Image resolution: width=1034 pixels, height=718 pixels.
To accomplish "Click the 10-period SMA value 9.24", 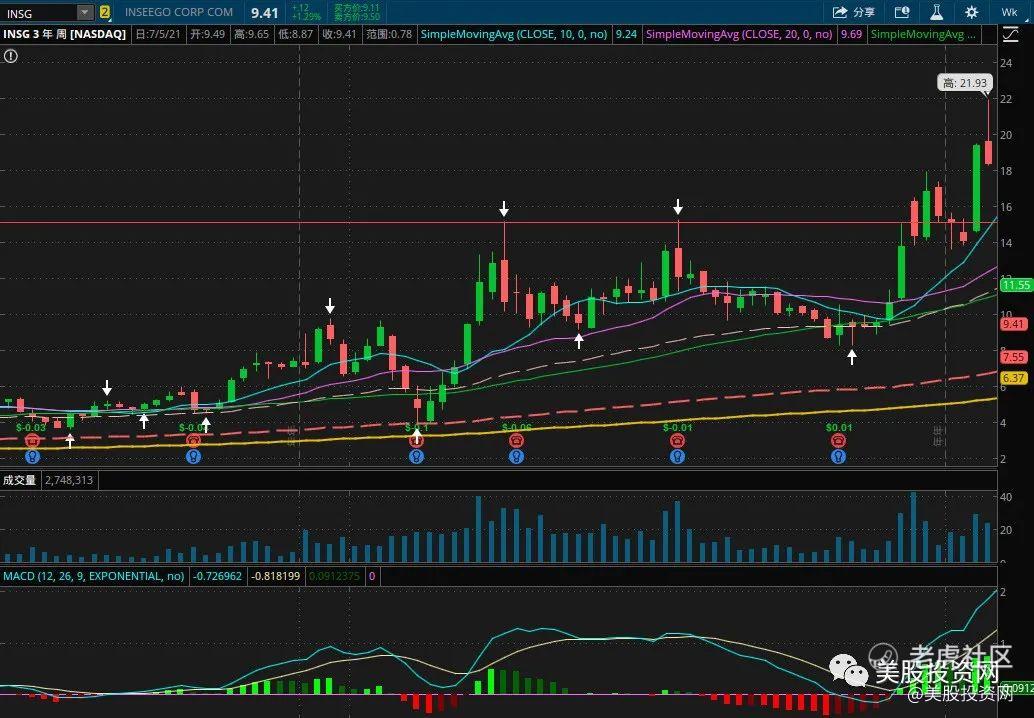I will point(626,34).
